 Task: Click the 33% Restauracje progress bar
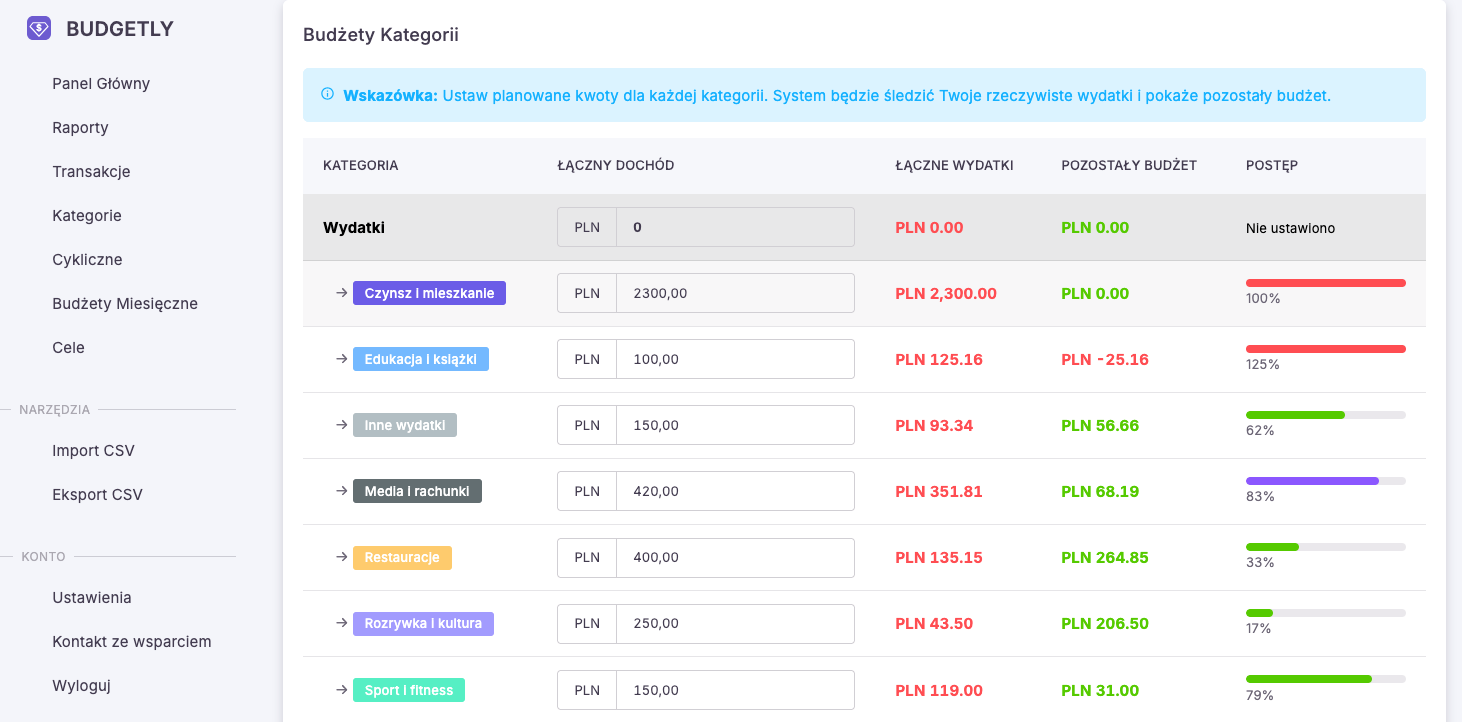click(1325, 547)
